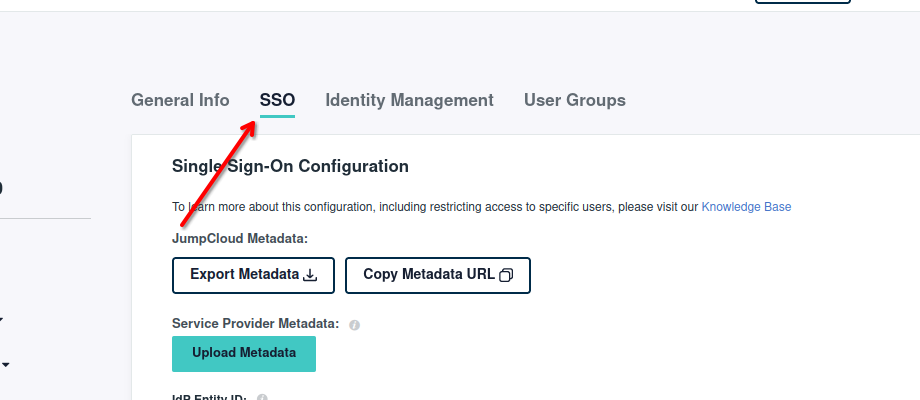Click Export Metadata button
Image resolution: width=920 pixels, height=400 pixels.
coord(253,275)
